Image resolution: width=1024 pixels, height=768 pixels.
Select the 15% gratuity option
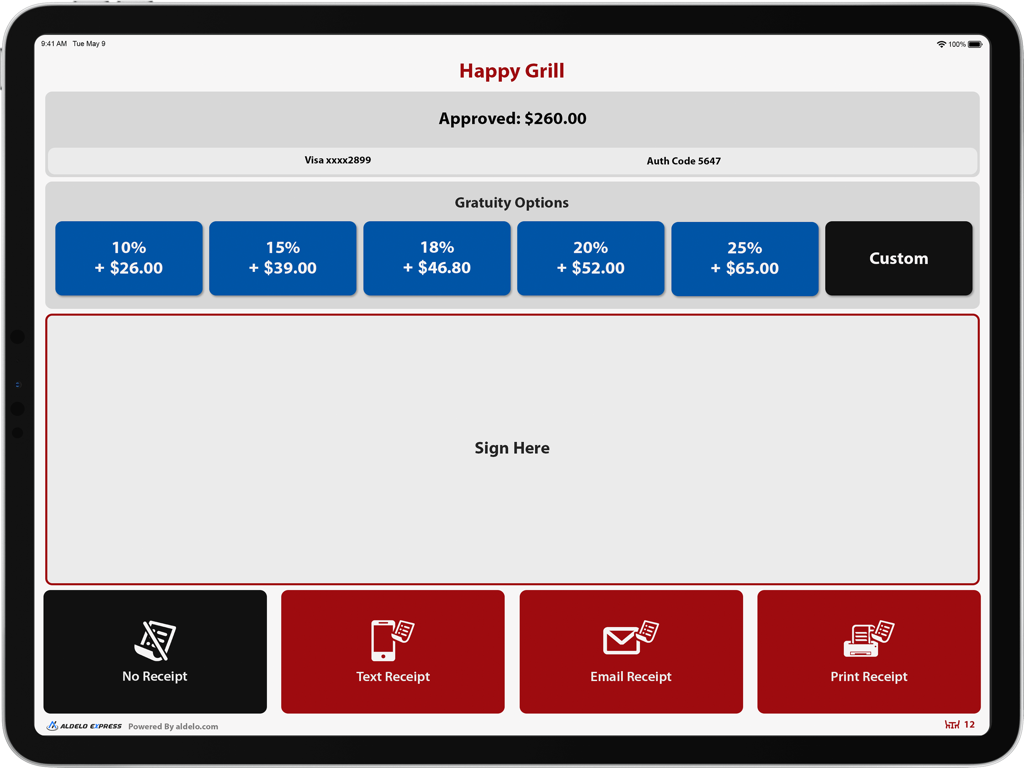[x=282, y=258]
